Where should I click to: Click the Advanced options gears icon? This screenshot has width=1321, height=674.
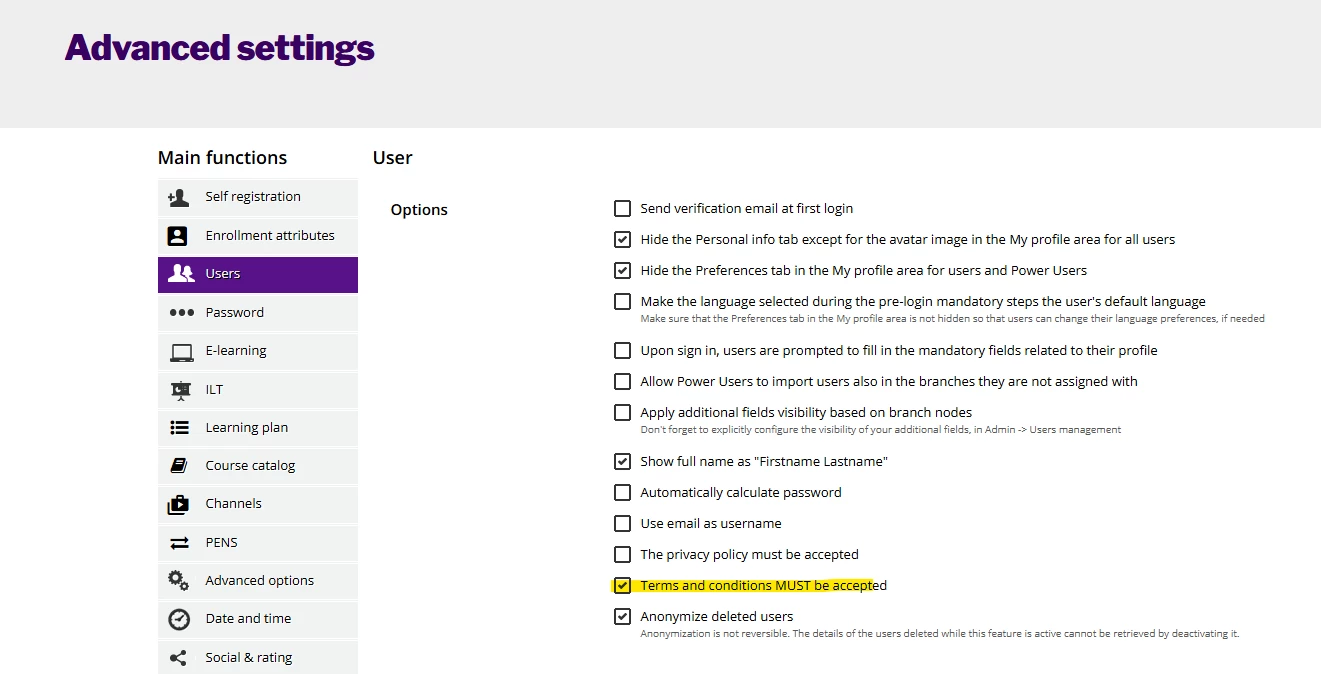pyautogui.click(x=179, y=581)
